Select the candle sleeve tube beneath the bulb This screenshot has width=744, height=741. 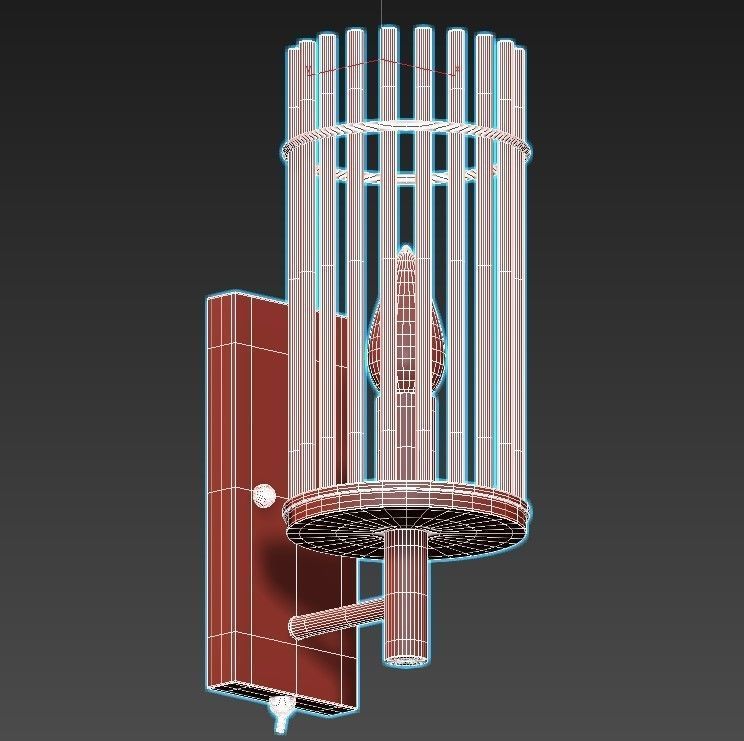coord(405,439)
